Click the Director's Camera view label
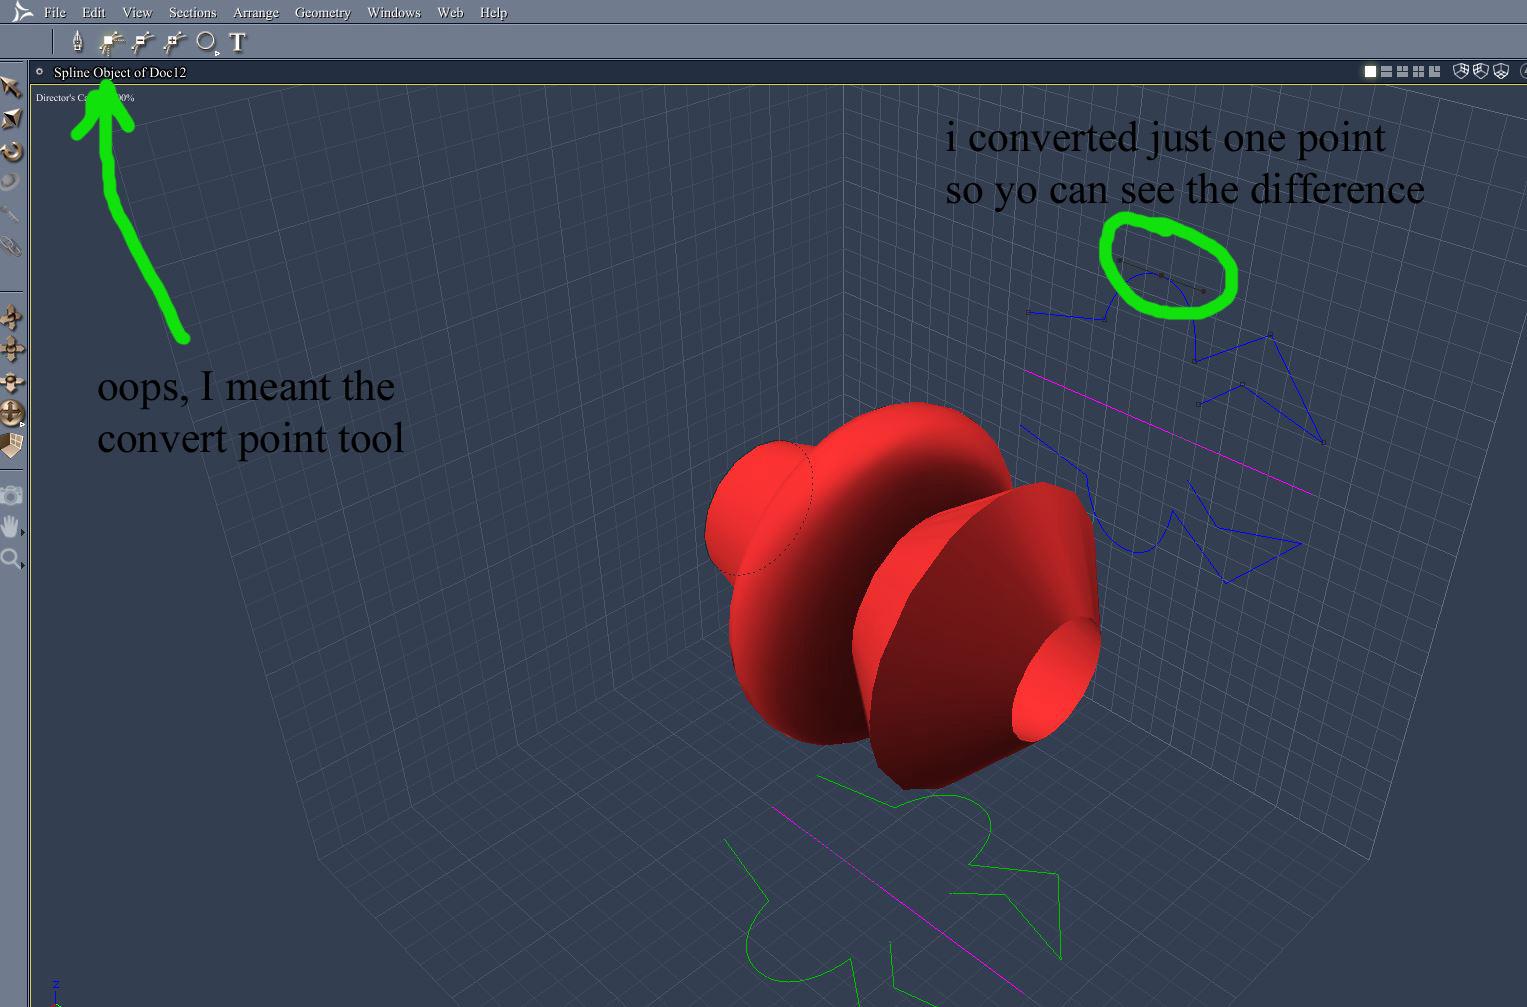Viewport: 1527px width, 1007px height. 84,98
